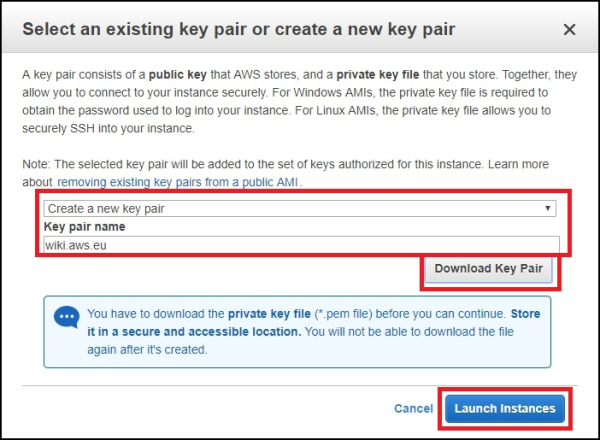Viewport: 600px width, 440px height.
Task: Click the dropdown arrow of key pair selector
Action: click(x=548, y=209)
